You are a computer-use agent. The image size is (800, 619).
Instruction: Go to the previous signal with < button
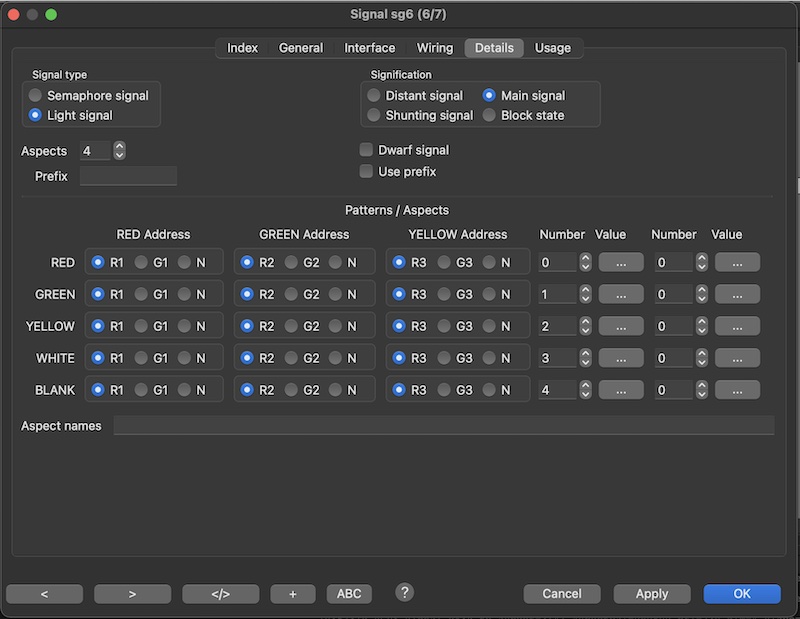pos(44,594)
